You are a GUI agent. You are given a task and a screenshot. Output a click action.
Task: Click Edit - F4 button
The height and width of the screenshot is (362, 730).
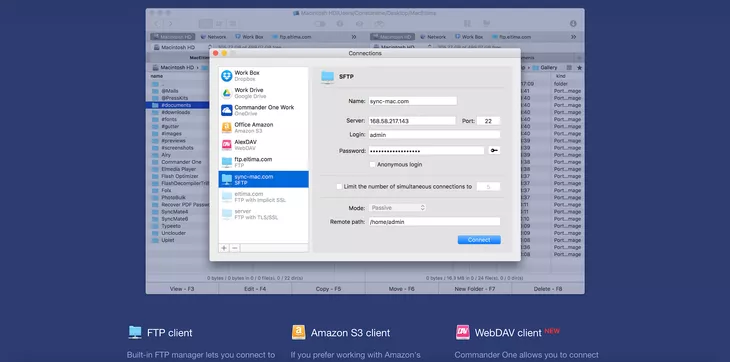click(x=255, y=288)
